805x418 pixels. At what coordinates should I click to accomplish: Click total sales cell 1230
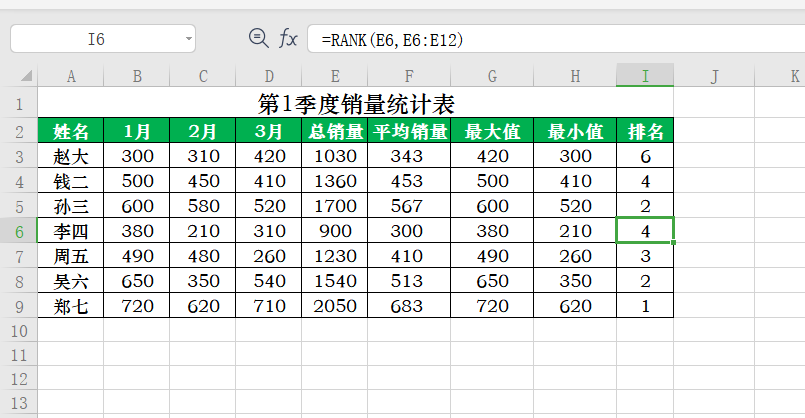tap(335, 256)
